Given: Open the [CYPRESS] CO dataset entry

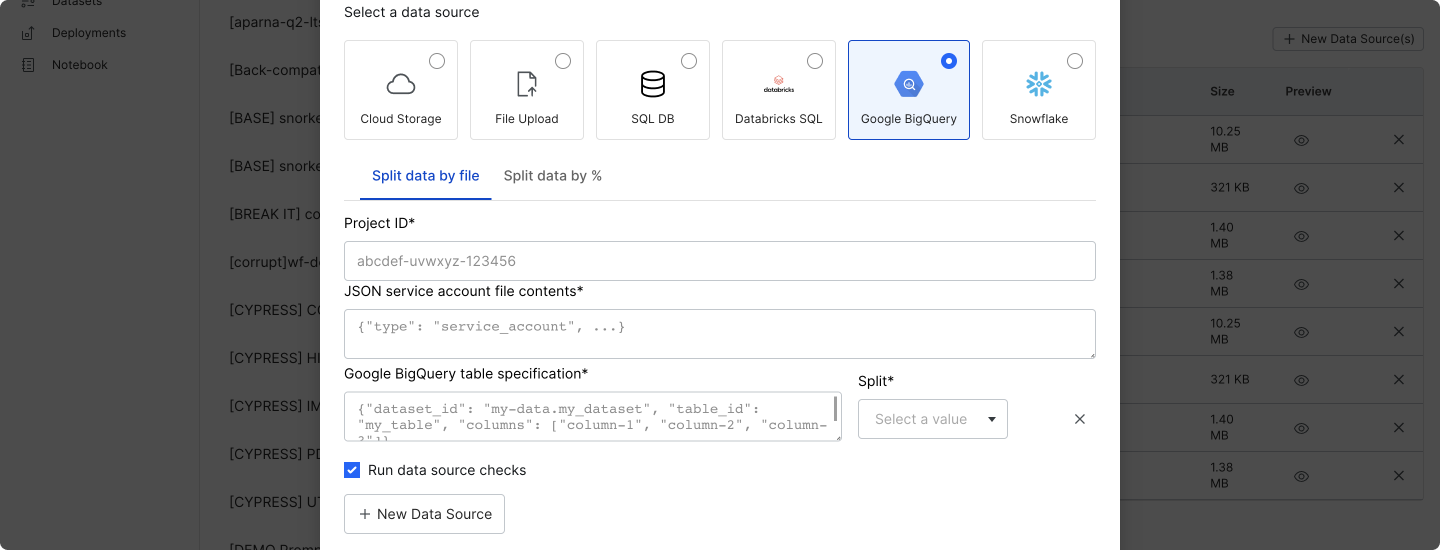Looking at the screenshot, I should click(275, 310).
